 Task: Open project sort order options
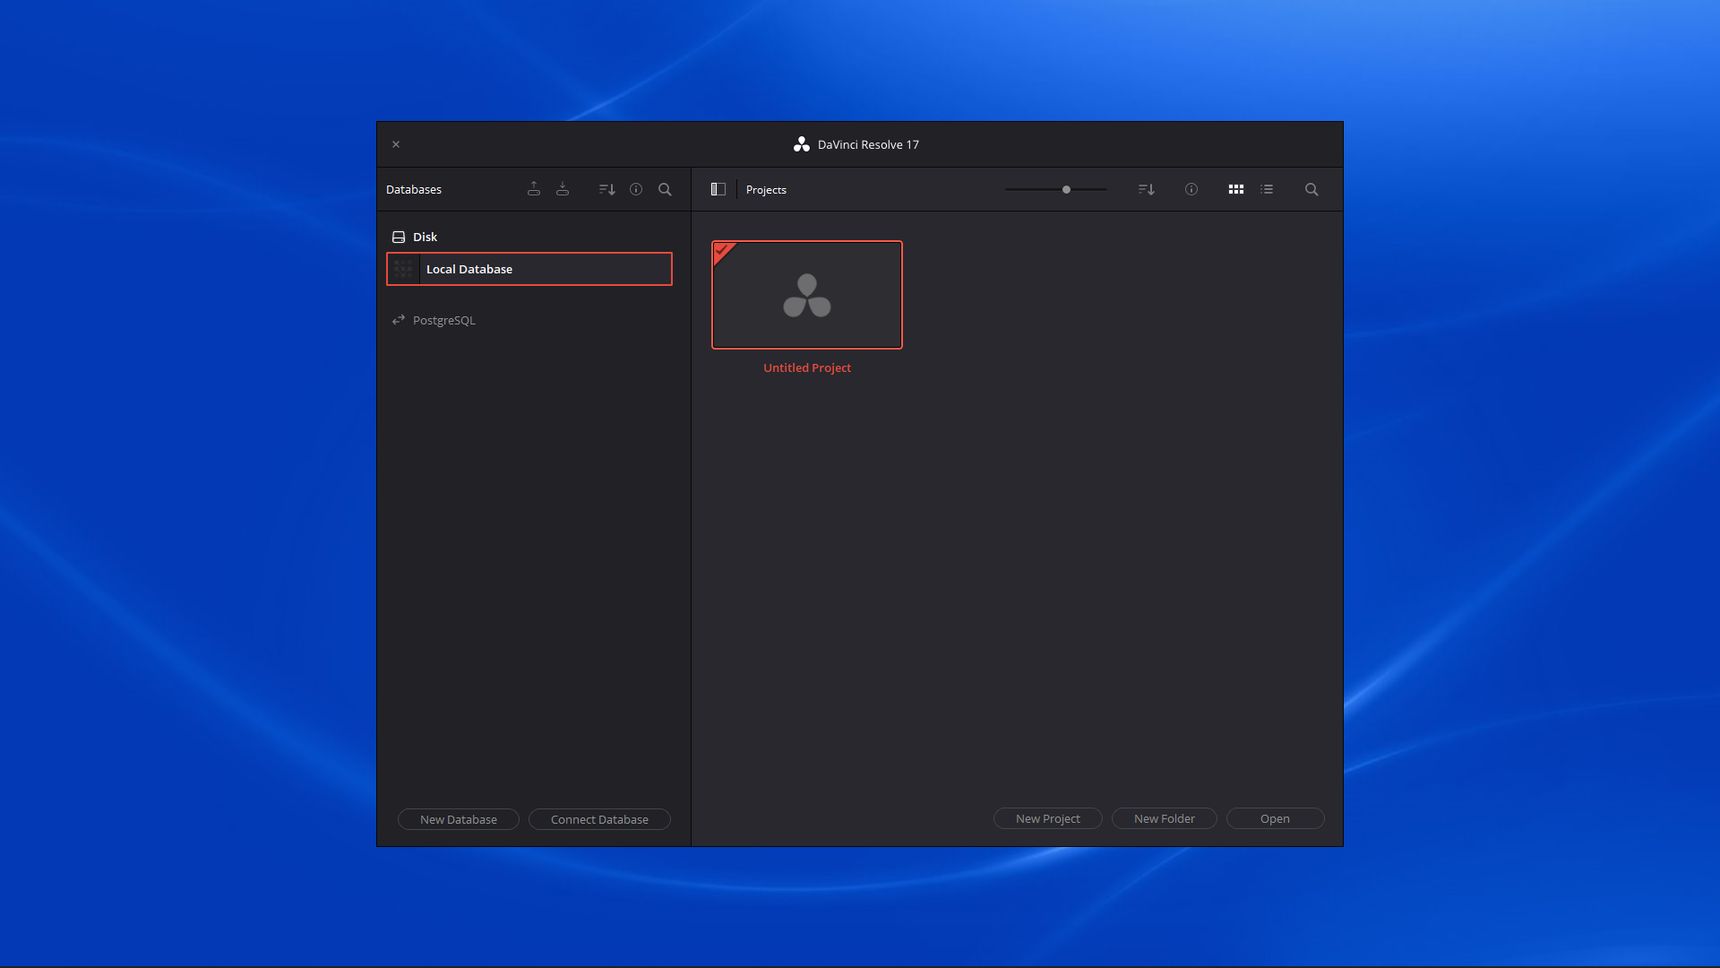[x=1147, y=189]
